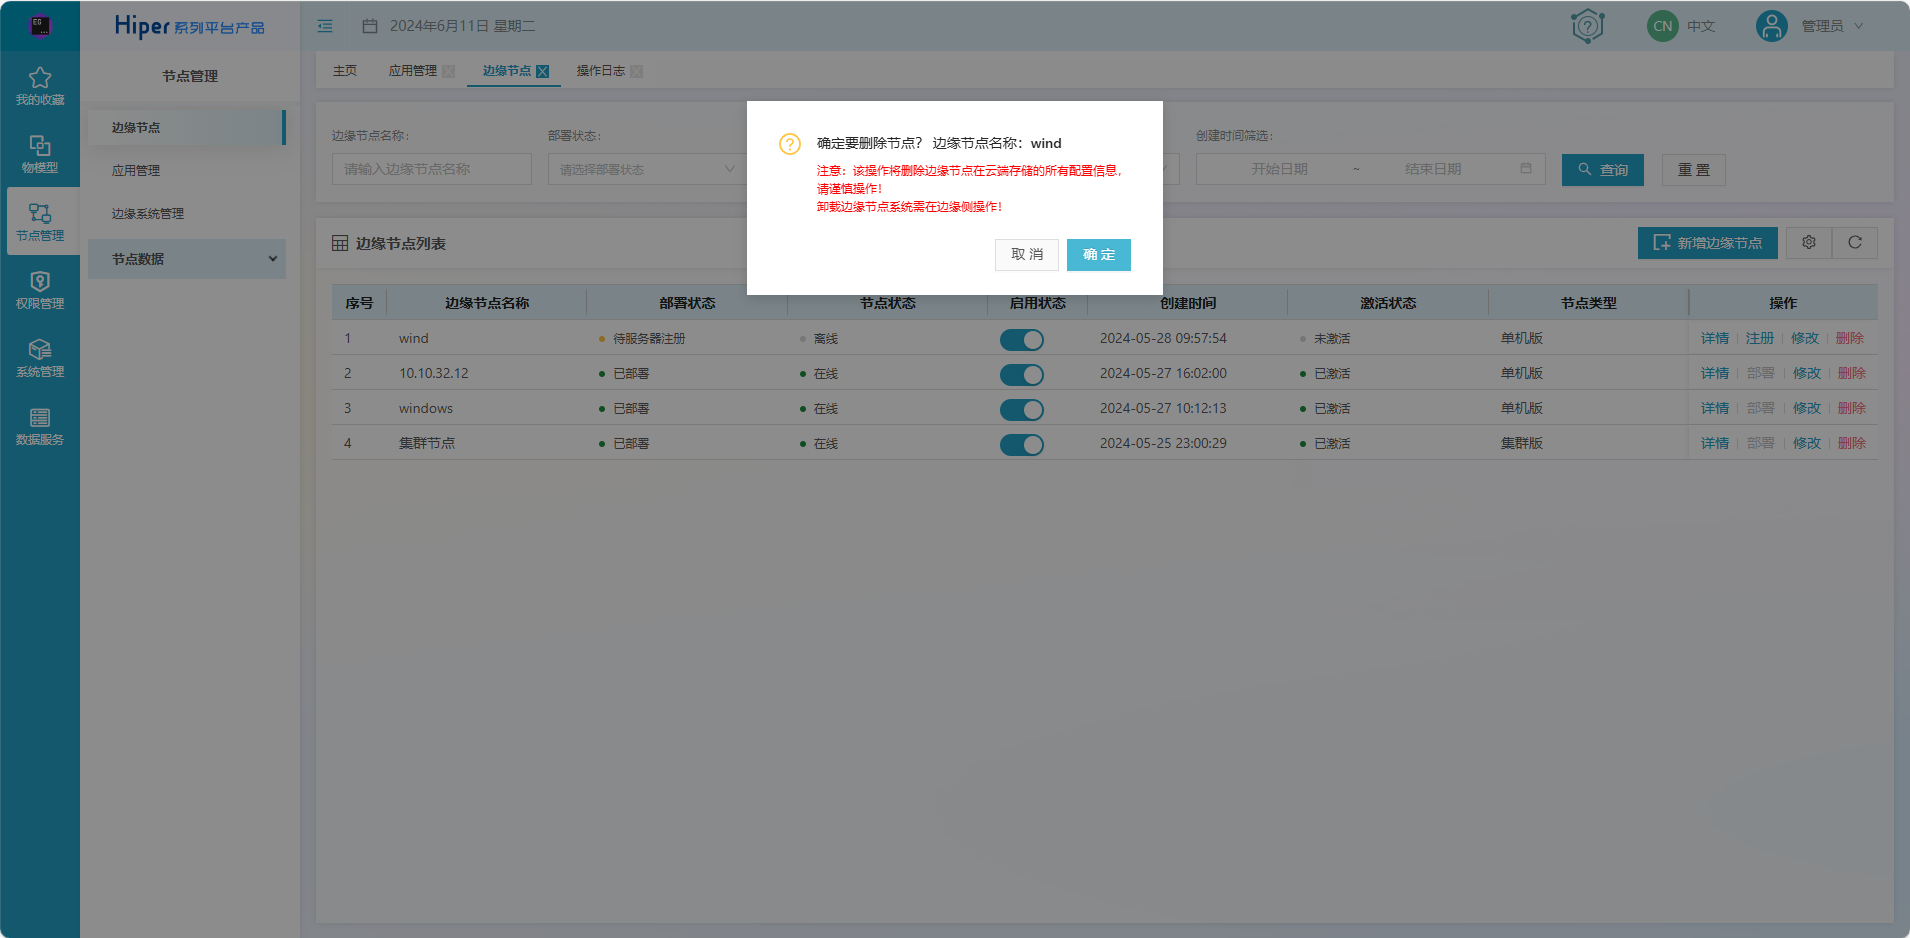This screenshot has width=1910, height=938.
Task: Close the 边缘节点 tab via X
Action: (x=543, y=71)
